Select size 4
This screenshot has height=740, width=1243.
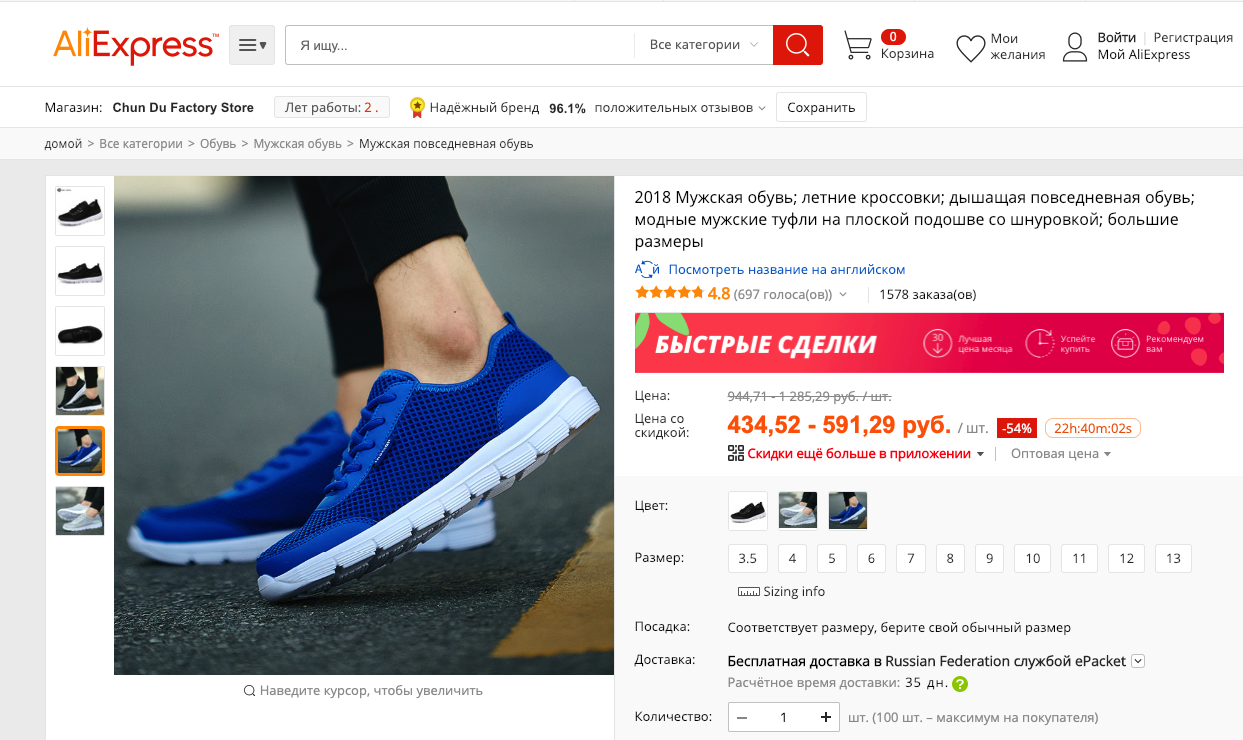[792, 558]
